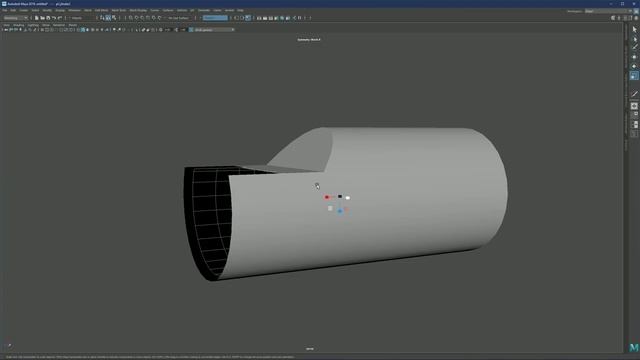Toggle snap to points

142,18
